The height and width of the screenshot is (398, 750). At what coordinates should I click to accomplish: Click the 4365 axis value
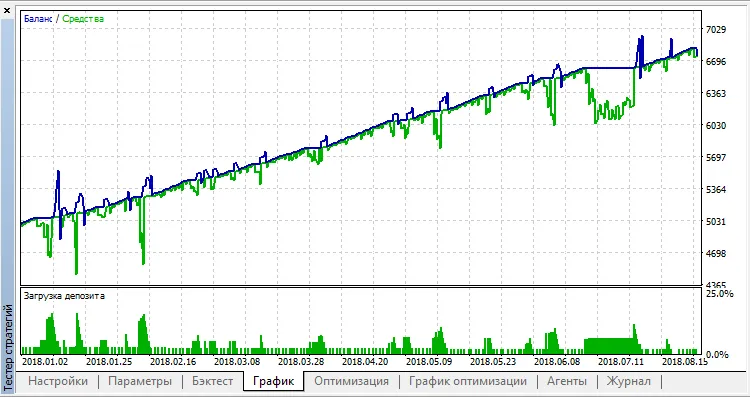(x=717, y=284)
